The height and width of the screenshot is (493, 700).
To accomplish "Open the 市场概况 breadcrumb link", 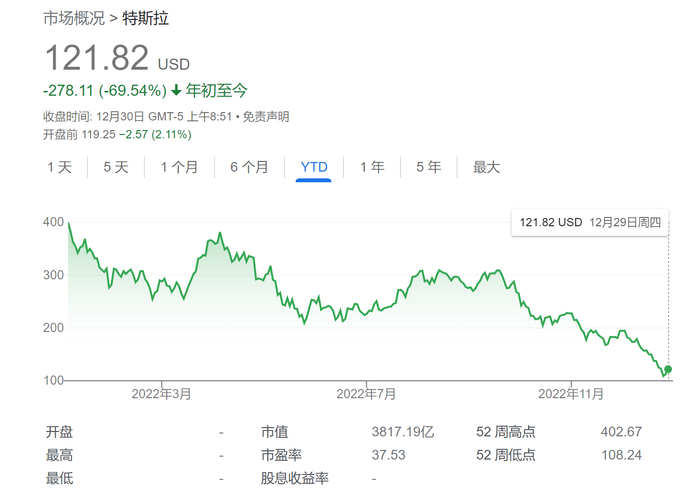I will pyautogui.click(x=74, y=18).
